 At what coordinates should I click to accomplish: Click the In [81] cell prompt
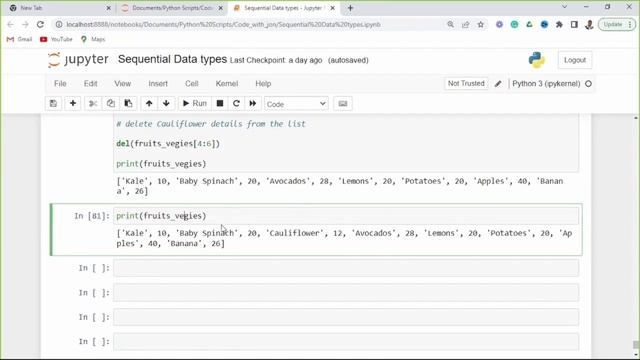click(92, 216)
